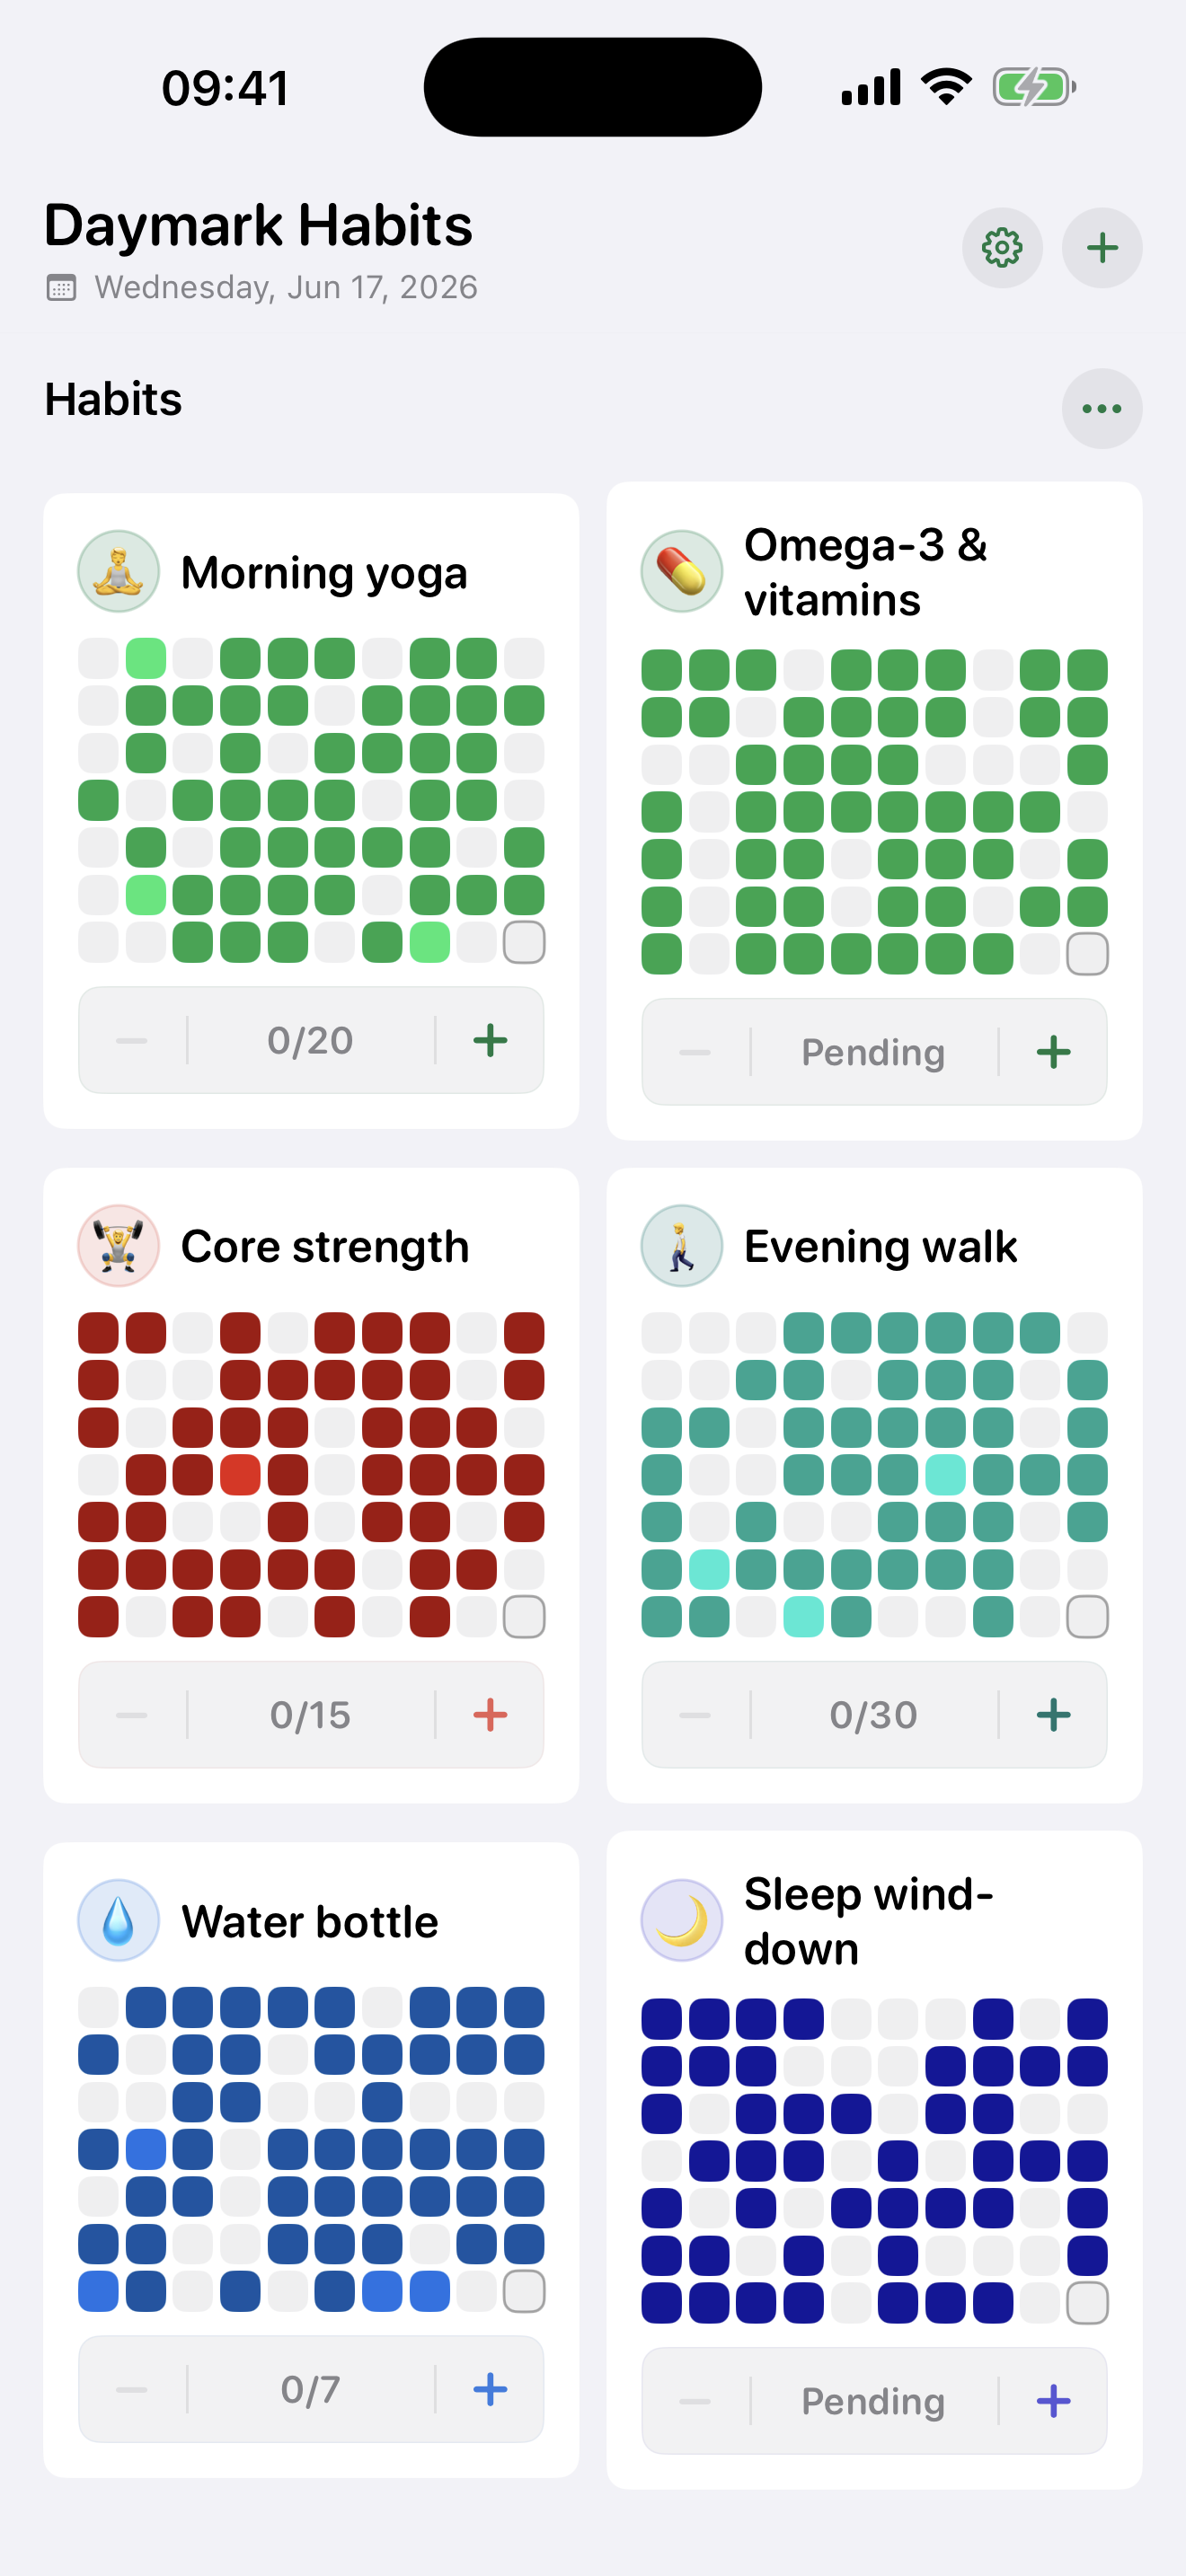Tap the Omega-3 & vitamins pill icon
The image size is (1186, 2576).
point(682,572)
